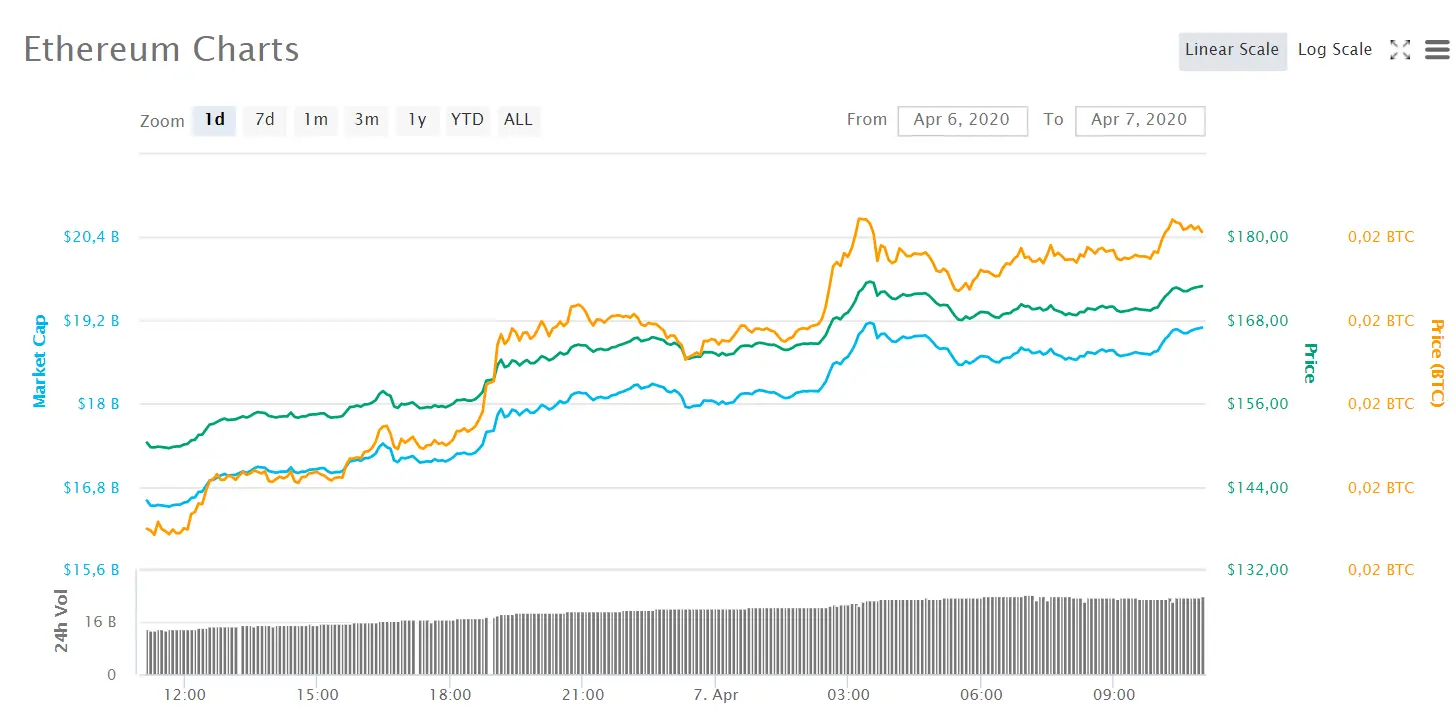Select the 1d zoom range

point(213,120)
